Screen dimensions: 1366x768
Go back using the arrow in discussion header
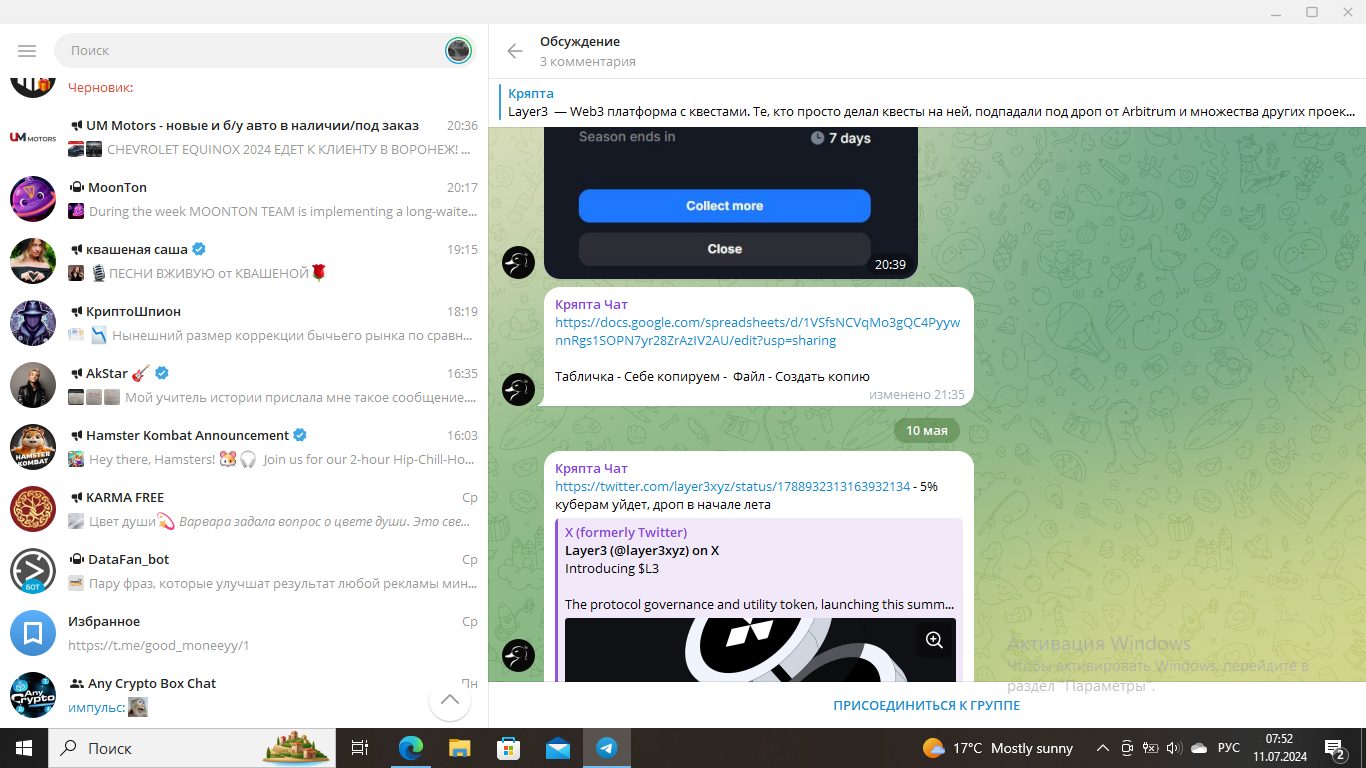515,51
